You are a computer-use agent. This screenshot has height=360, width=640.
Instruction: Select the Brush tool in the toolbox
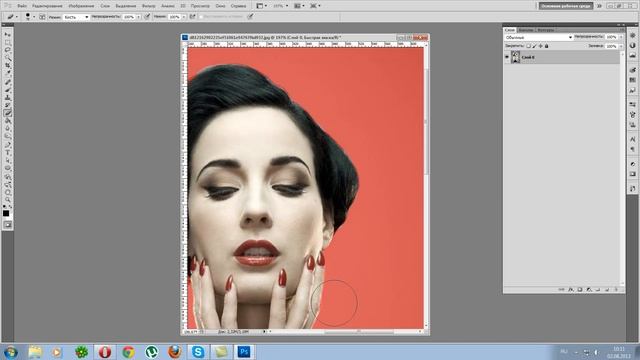pos(8,91)
